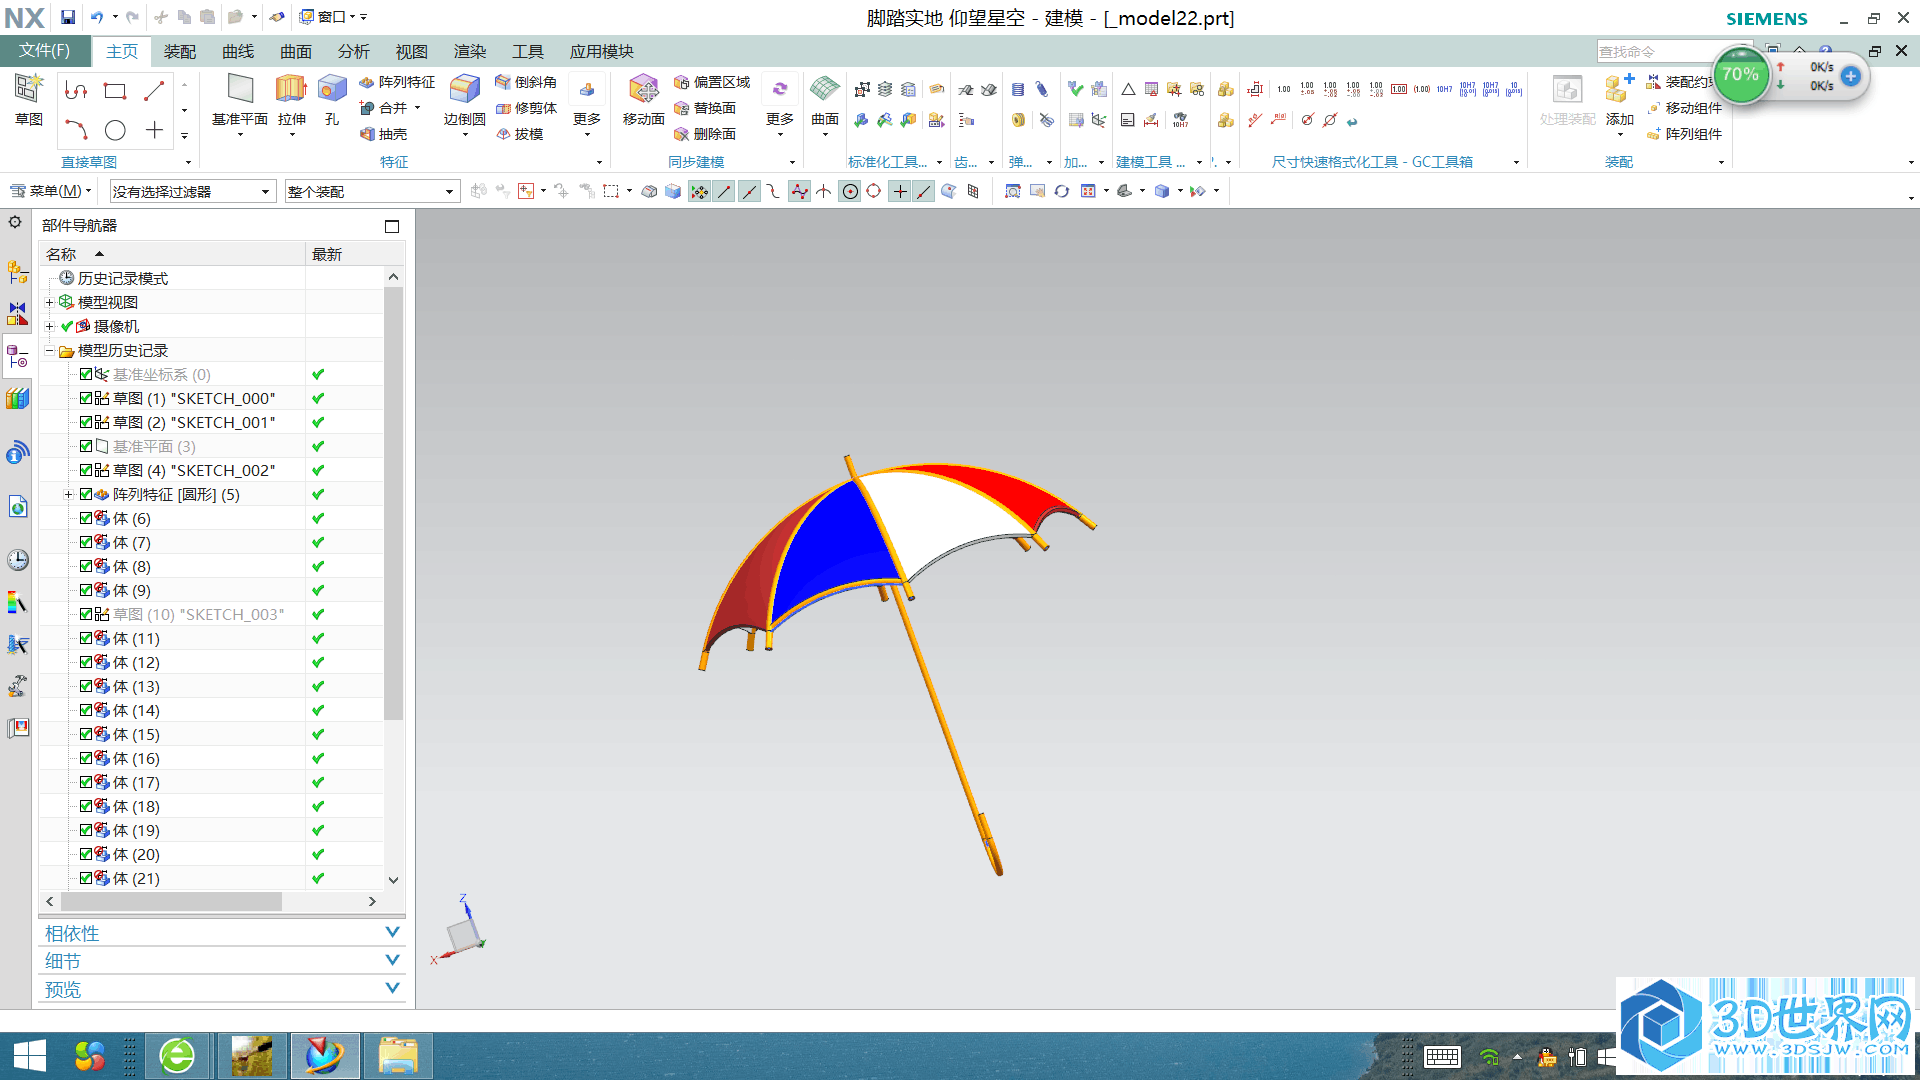Open the Add Component (添加) assembly tool
Screen dimensions: 1920x1080
[1619, 100]
